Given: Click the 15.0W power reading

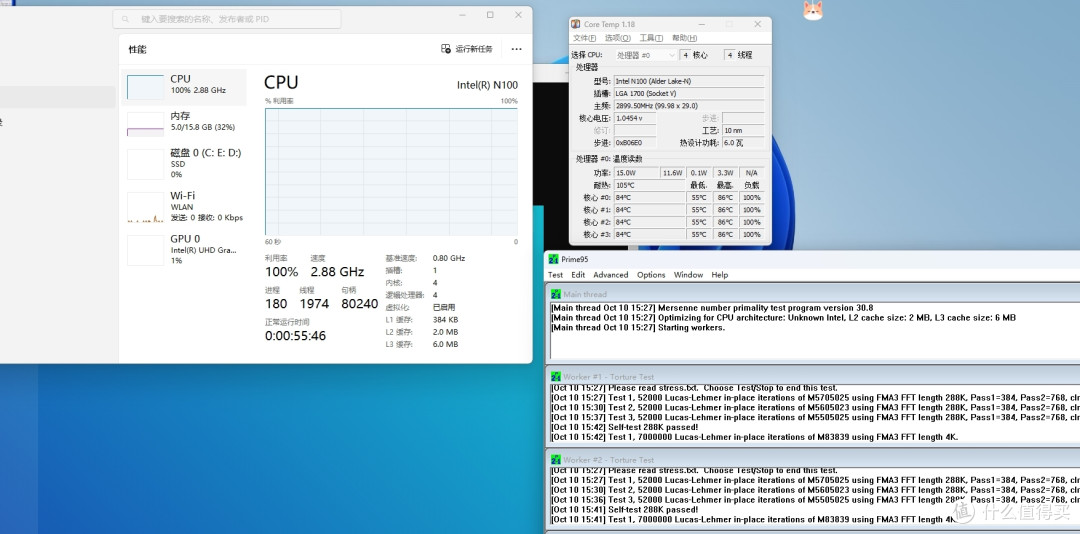Looking at the screenshot, I should [636, 172].
